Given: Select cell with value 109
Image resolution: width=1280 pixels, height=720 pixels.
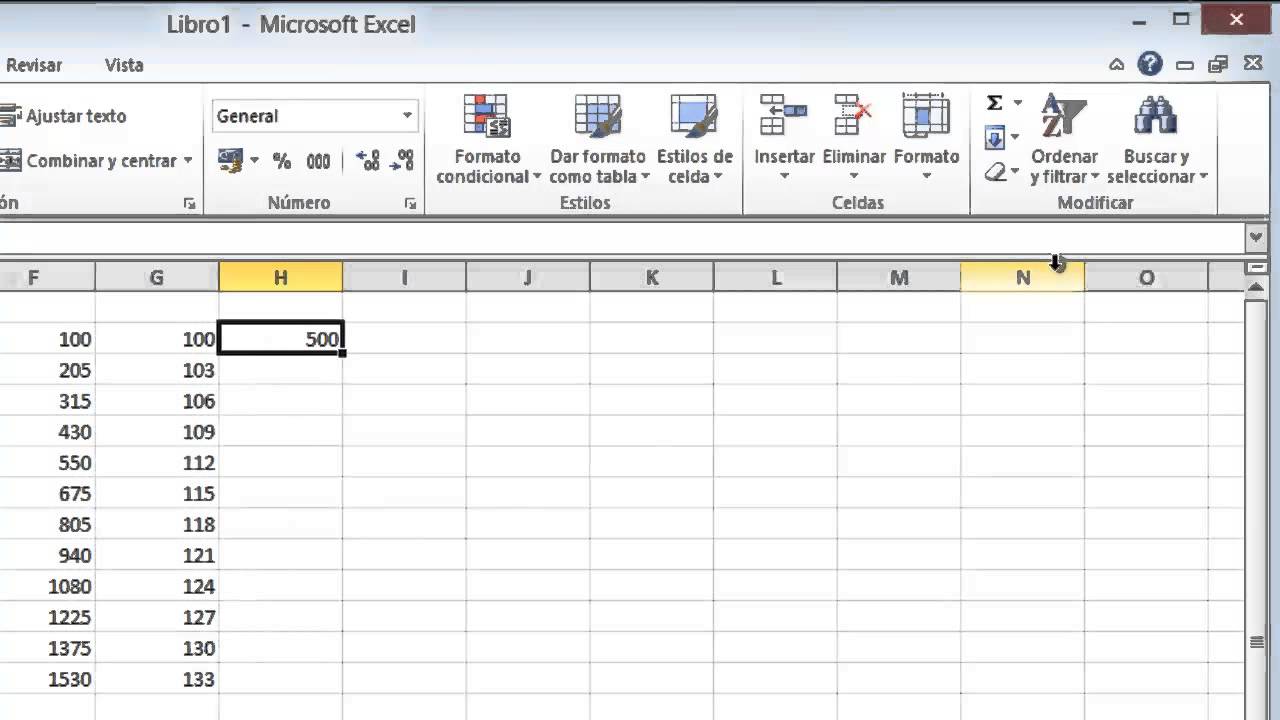Looking at the screenshot, I should pos(157,432).
